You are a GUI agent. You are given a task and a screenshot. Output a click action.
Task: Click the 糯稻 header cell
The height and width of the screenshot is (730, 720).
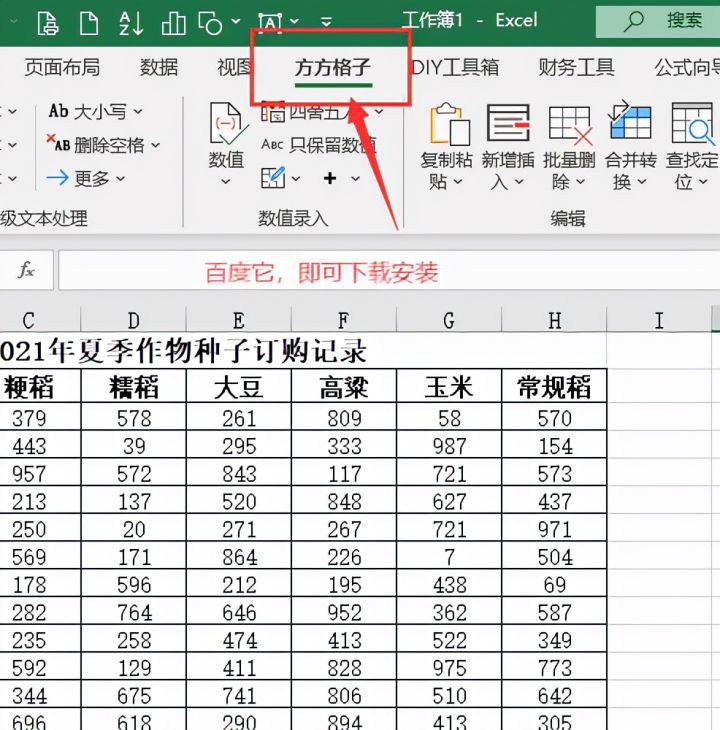(134, 386)
